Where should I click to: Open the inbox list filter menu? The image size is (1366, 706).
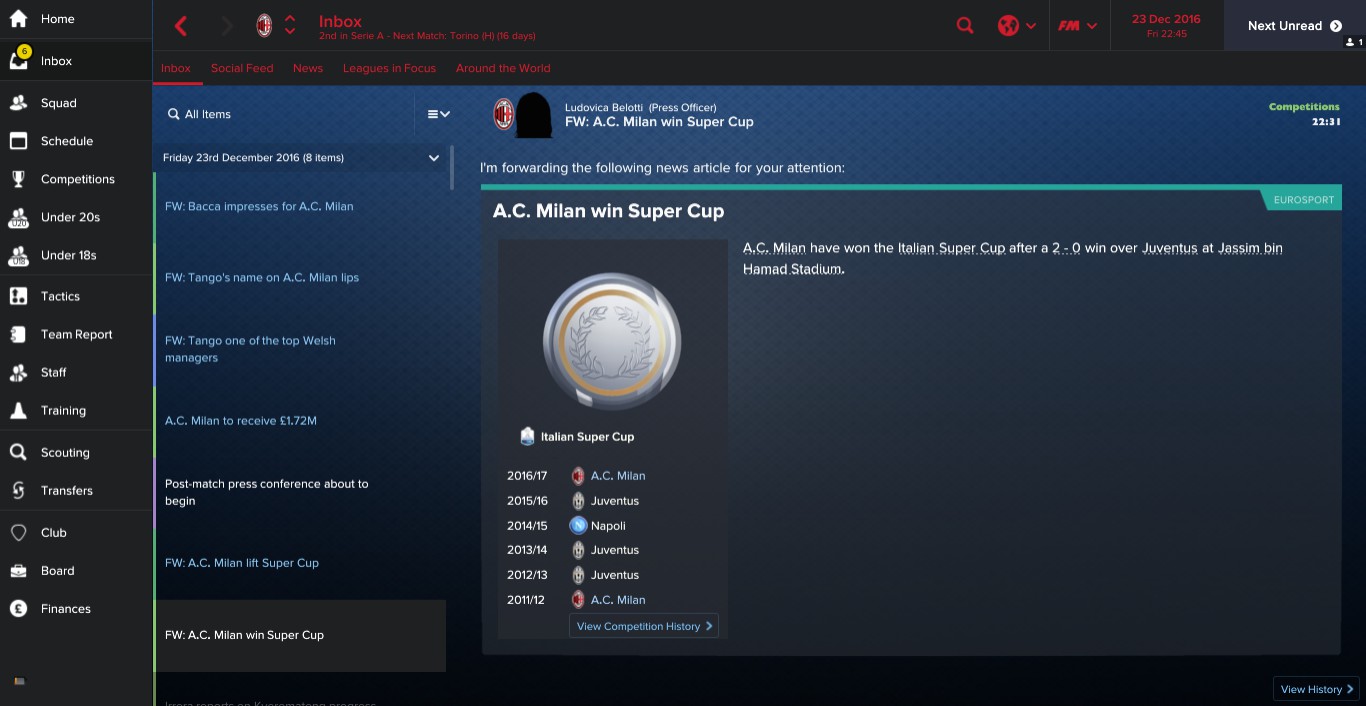[x=438, y=114]
